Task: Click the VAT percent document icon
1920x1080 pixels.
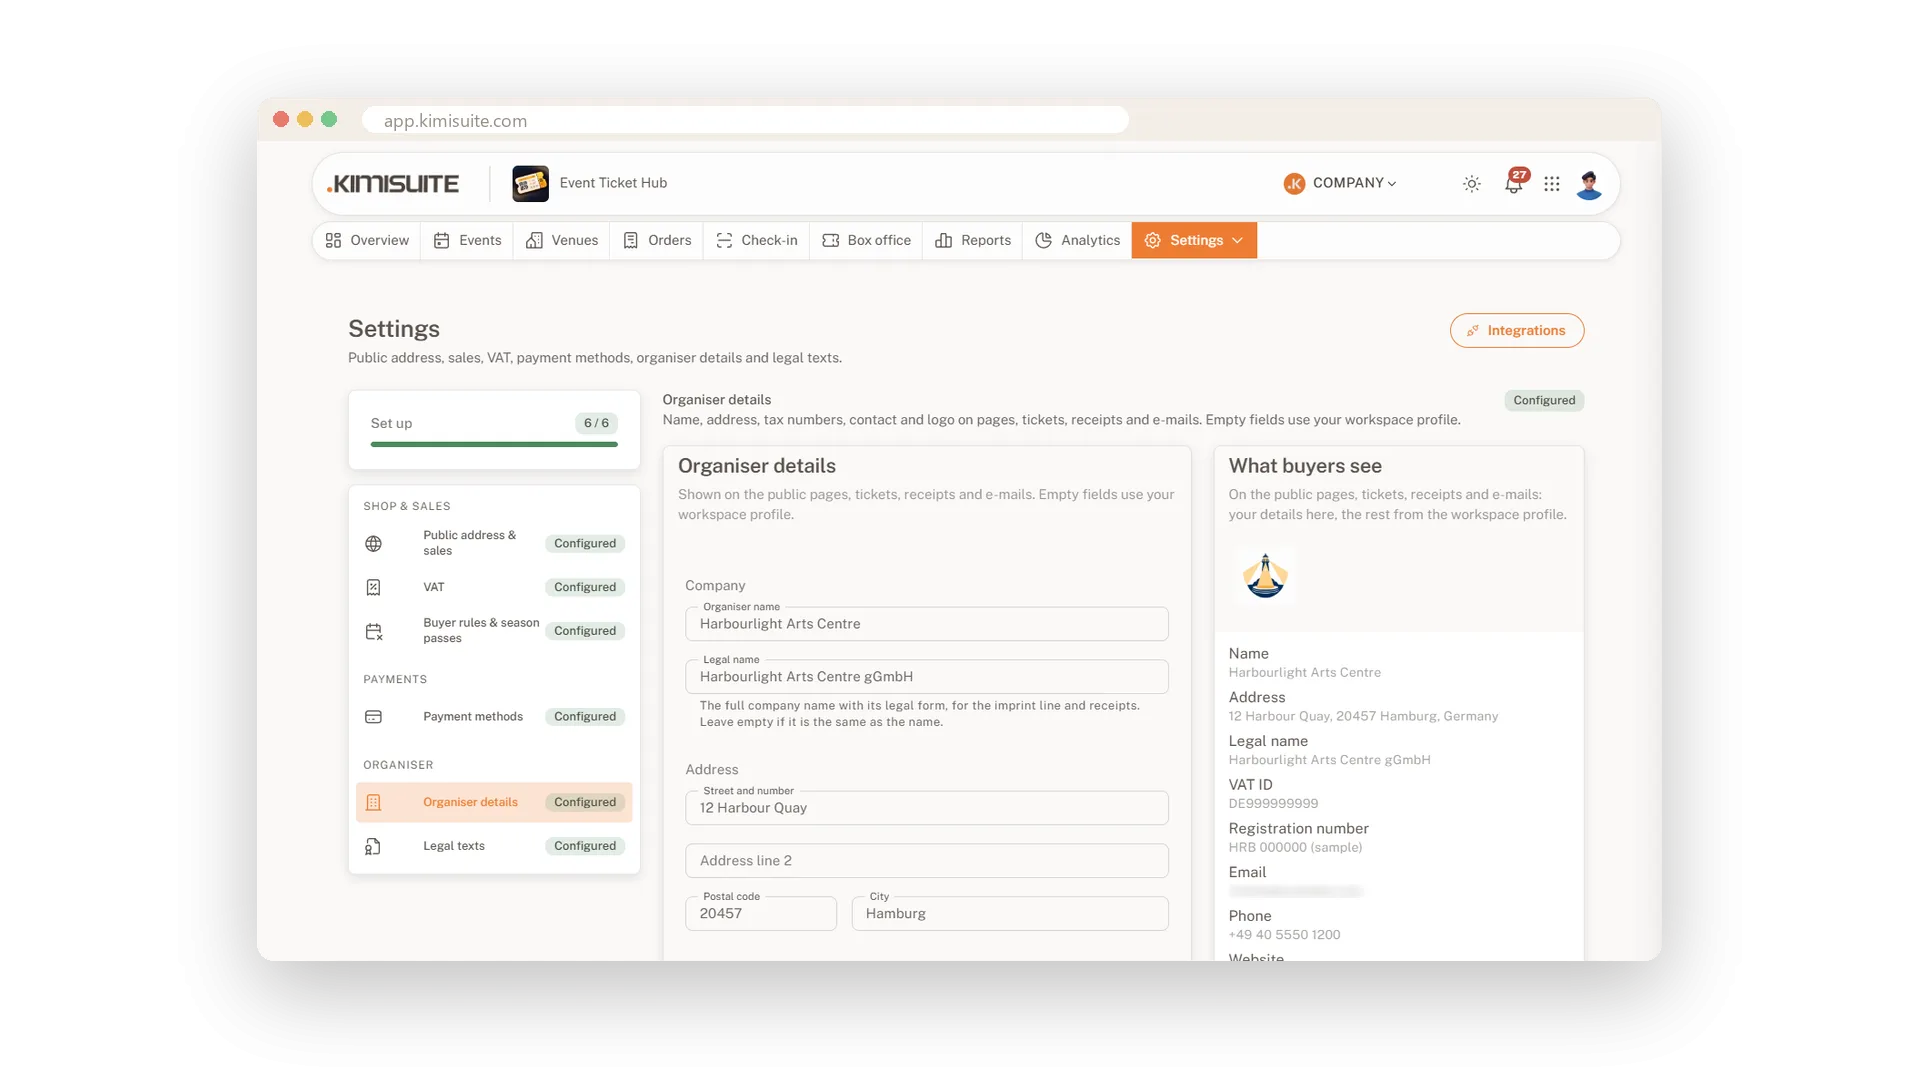Action: pos(373,587)
